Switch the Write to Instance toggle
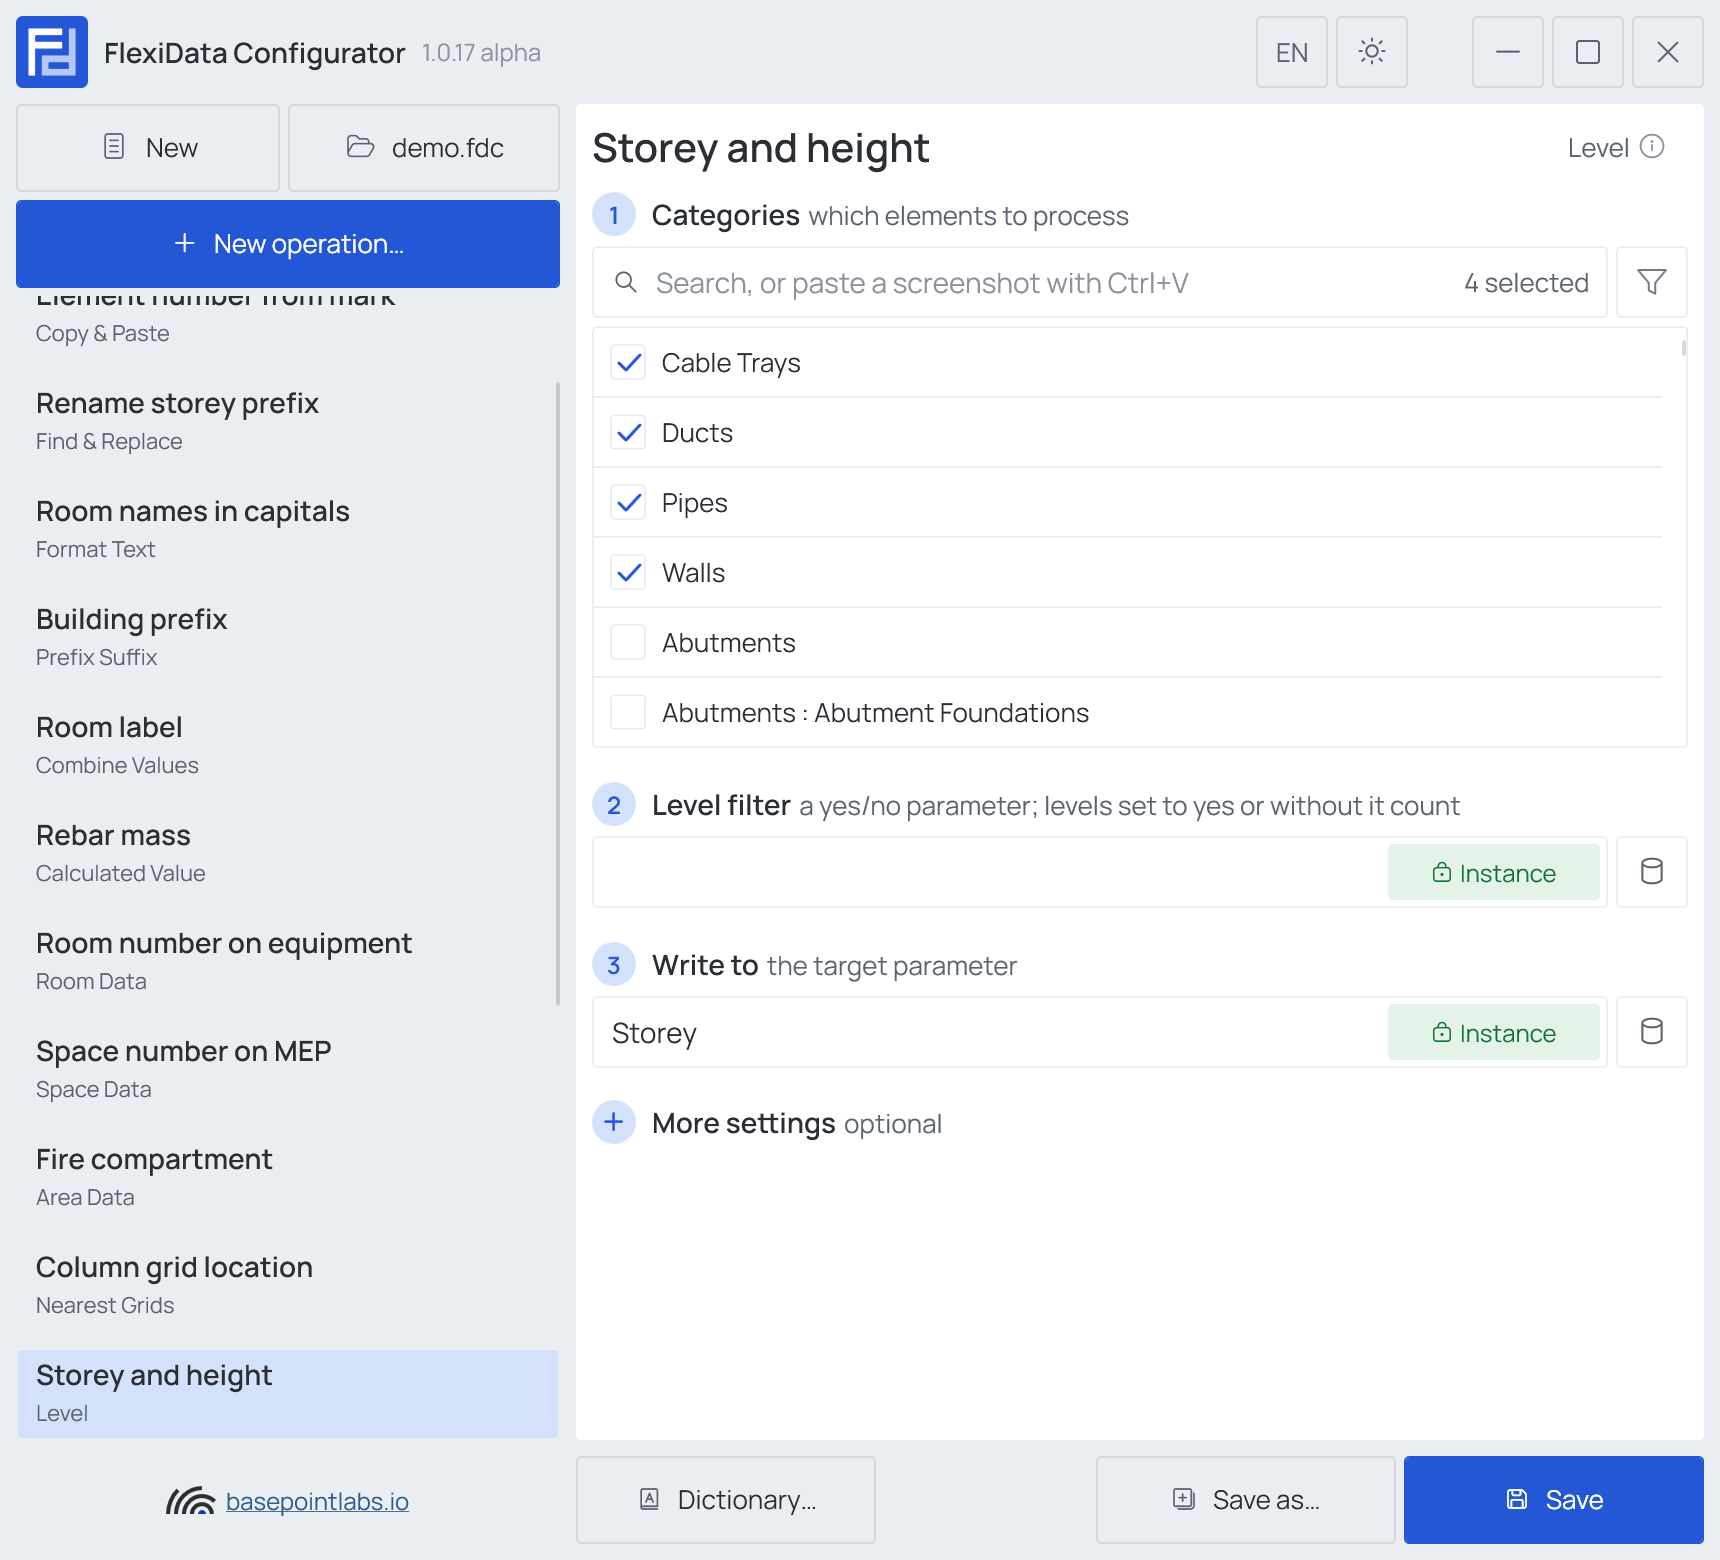 1494,1032
